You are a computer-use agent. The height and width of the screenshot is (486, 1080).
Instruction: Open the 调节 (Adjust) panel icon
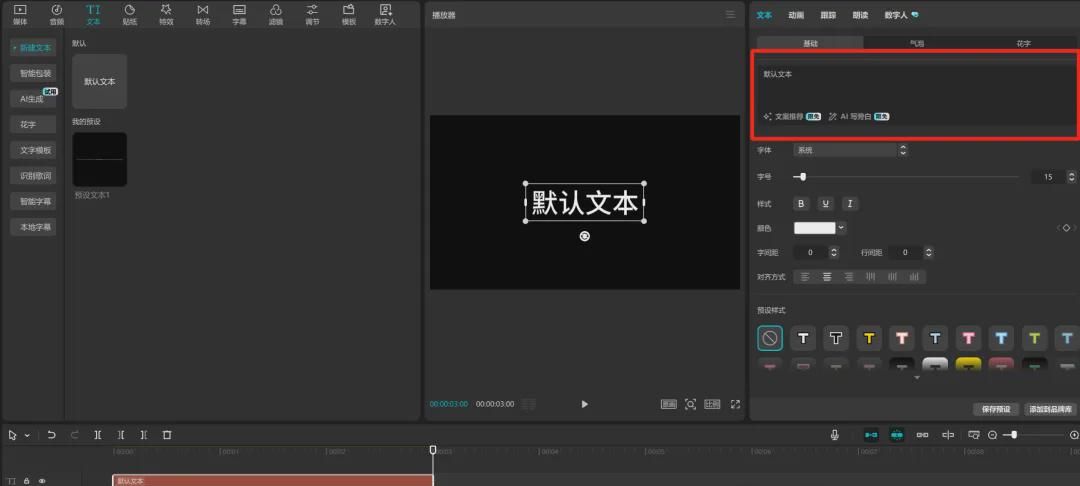pos(312,14)
